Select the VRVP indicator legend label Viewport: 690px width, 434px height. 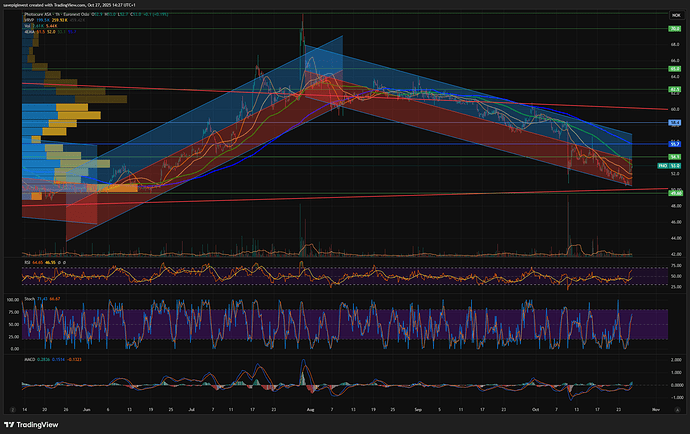pyautogui.click(x=27, y=19)
